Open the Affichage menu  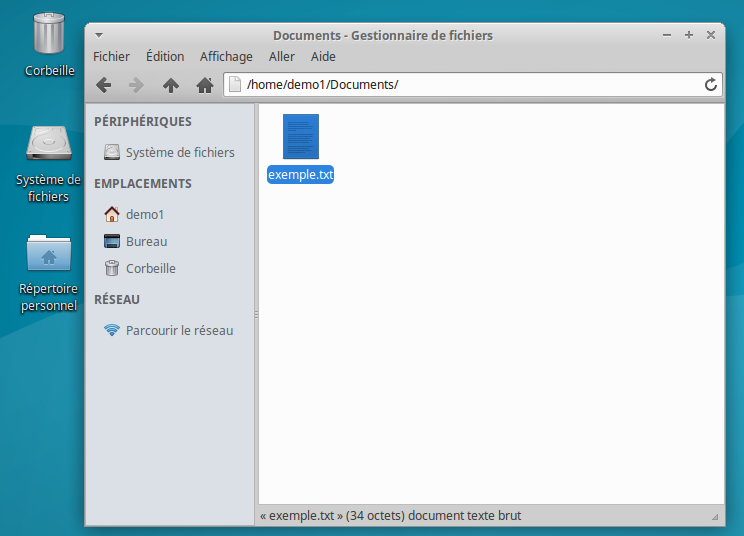coord(226,57)
